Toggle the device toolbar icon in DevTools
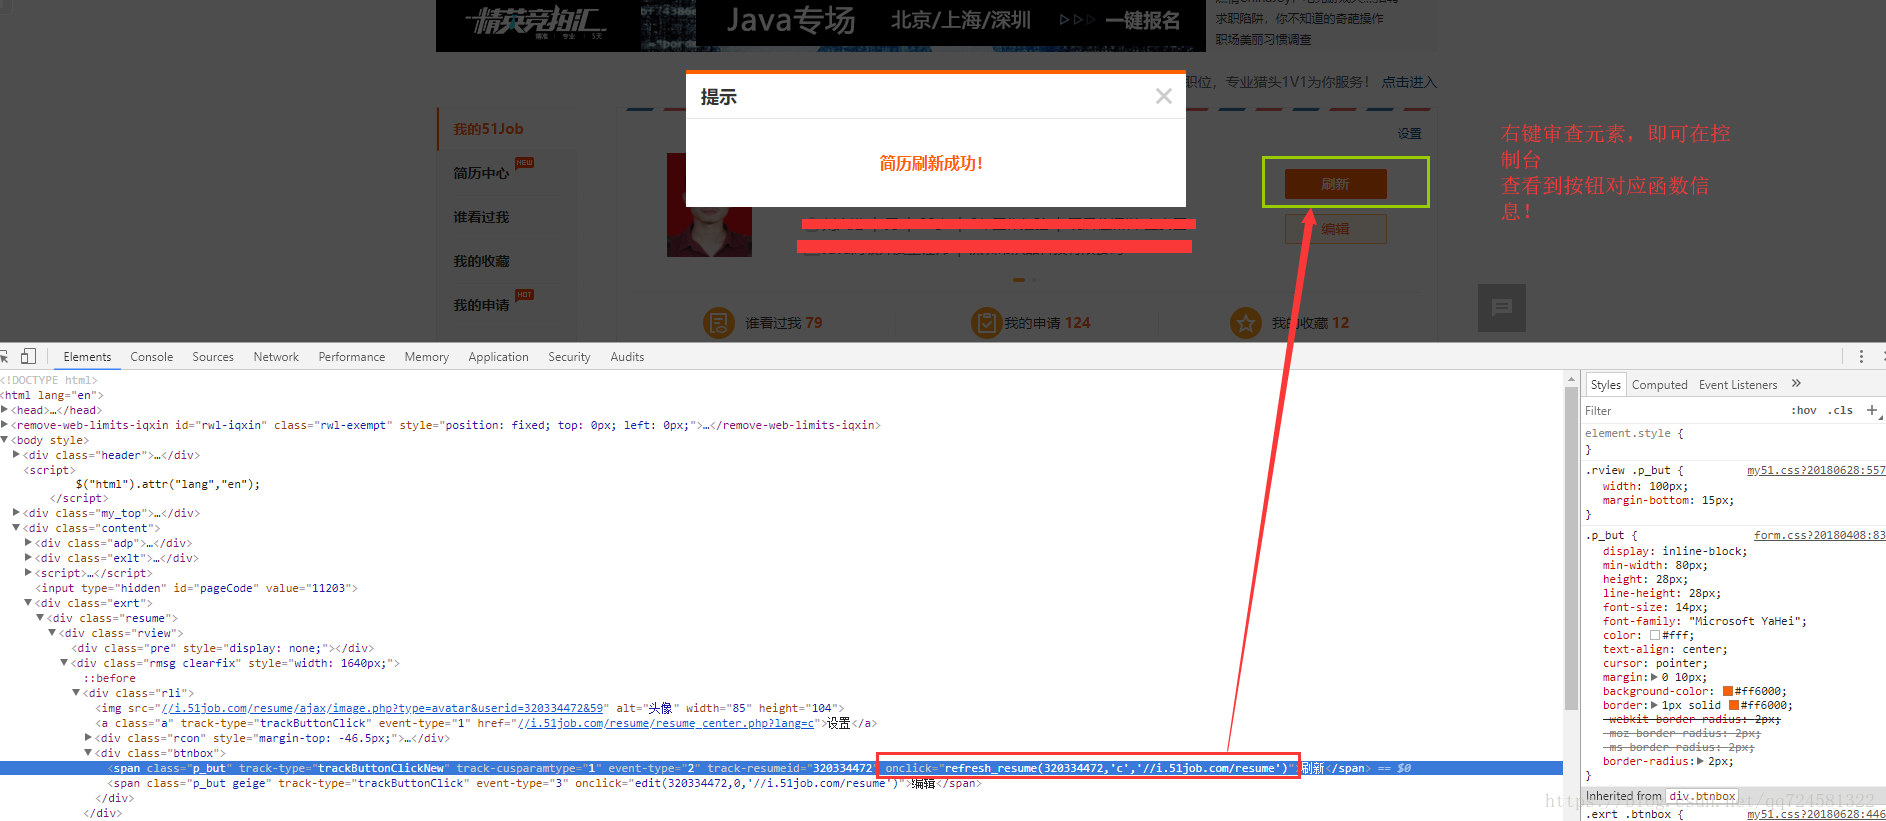Screen dimensions: 1886x821 click(x=28, y=356)
